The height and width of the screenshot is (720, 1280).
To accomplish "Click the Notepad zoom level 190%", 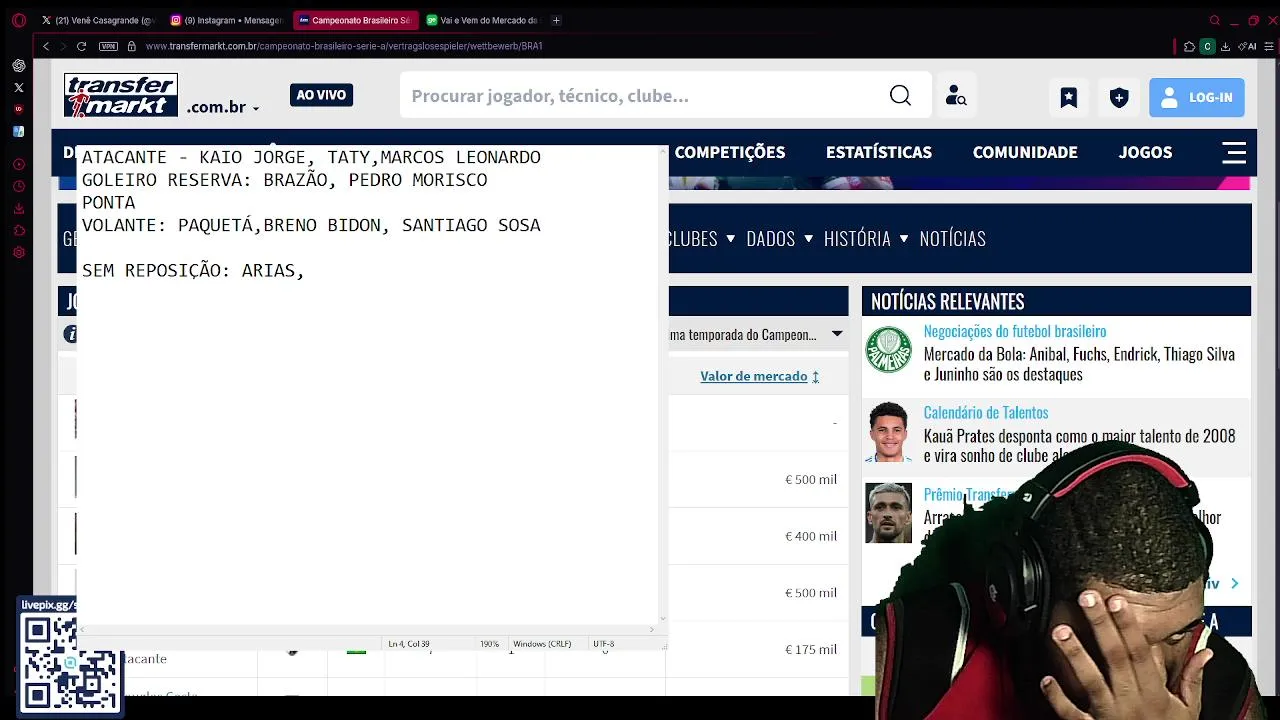I will pyautogui.click(x=489, y=644).
